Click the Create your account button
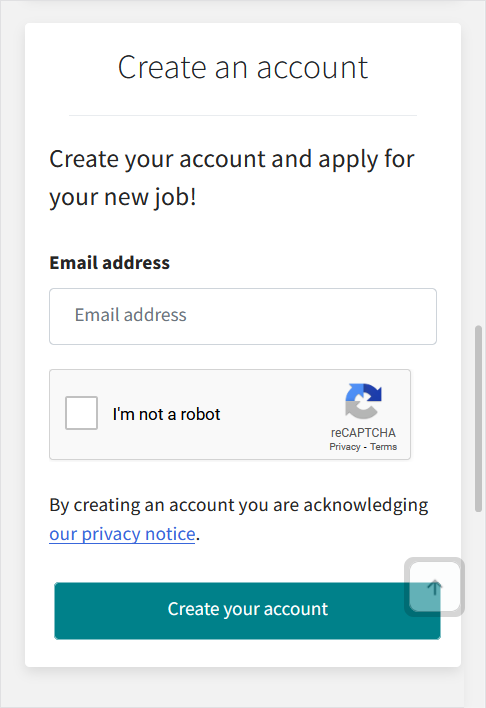This screenshot has height=708, width=486. (x=247, y=611)
